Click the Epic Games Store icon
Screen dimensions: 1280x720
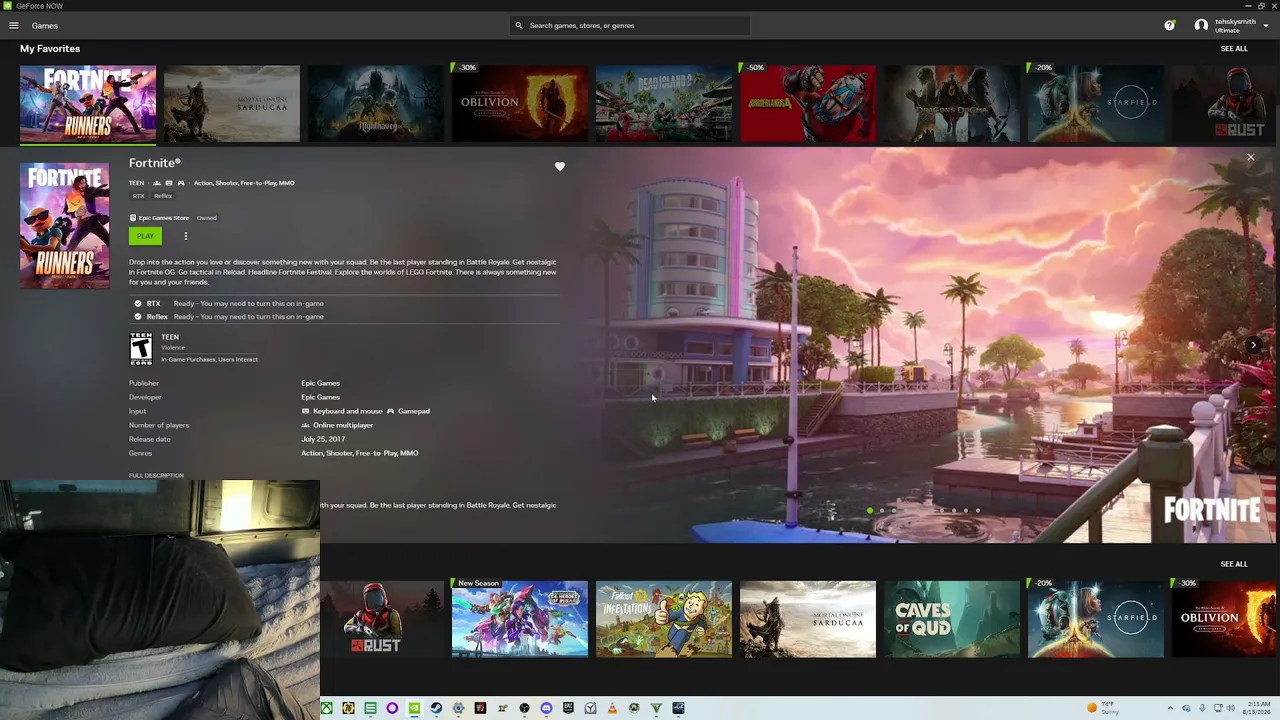(x=133, y=218)
